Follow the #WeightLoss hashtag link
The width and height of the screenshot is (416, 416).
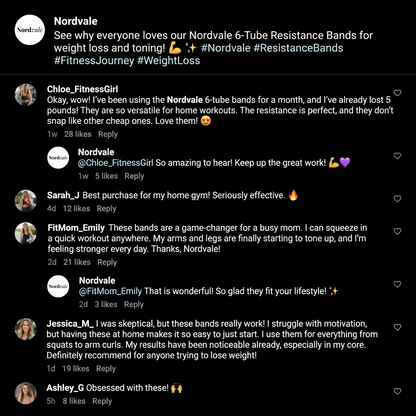pyautogui.click(x=169, y=61)
